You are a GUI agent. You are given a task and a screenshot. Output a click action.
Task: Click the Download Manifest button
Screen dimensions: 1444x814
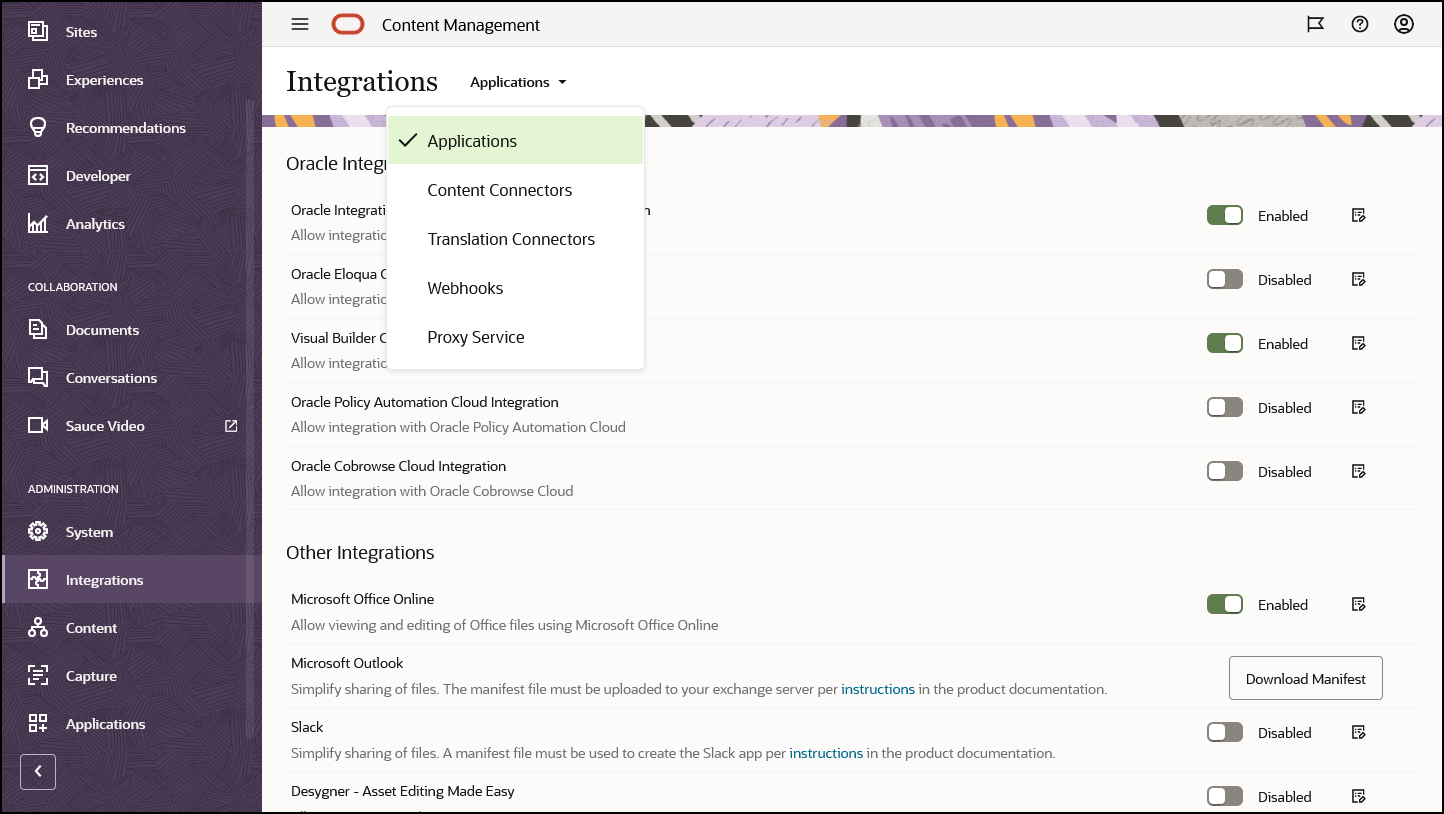1305,678
